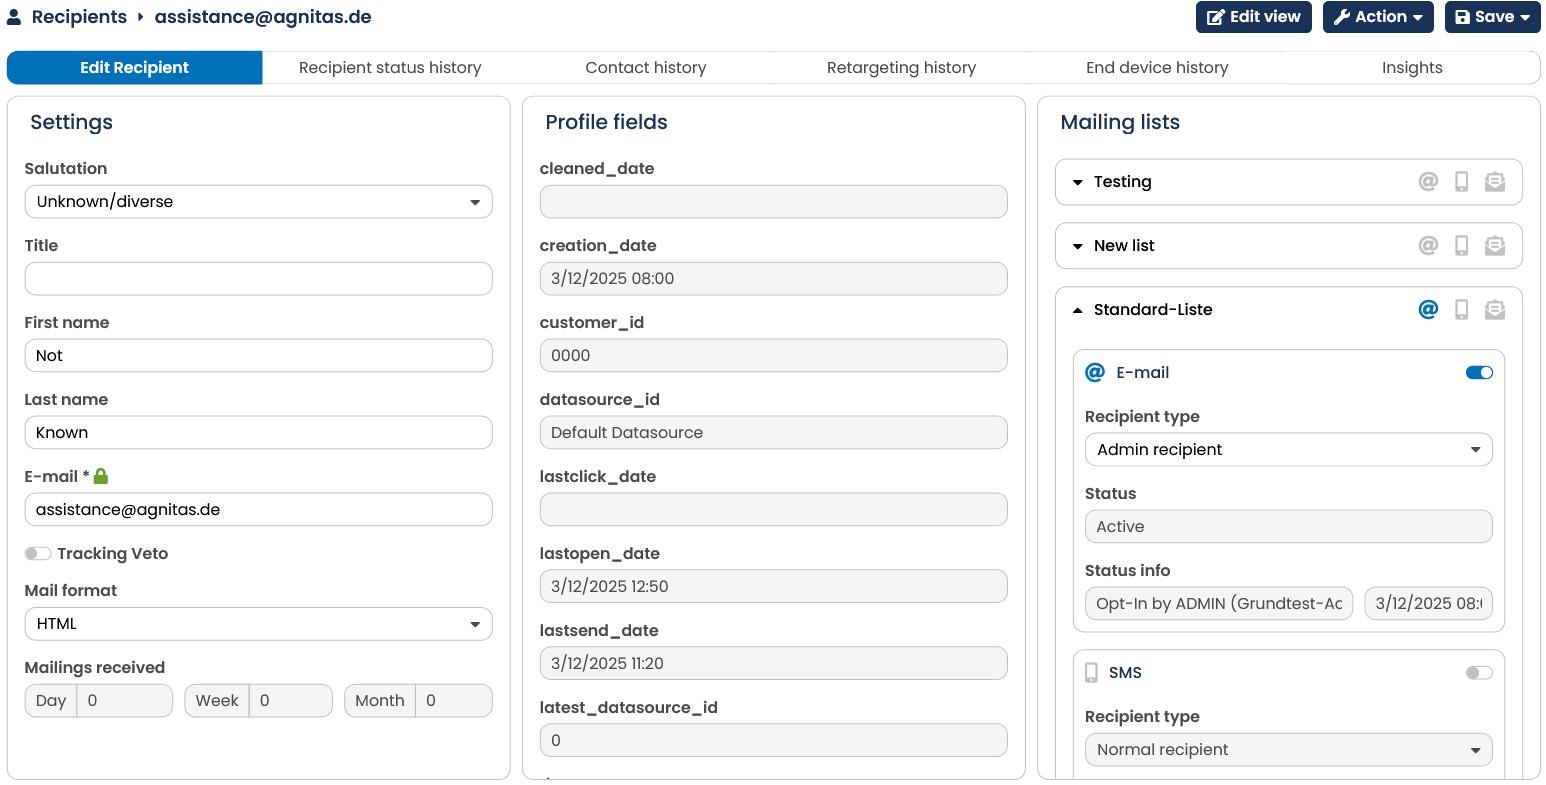Click the phone icon on Standard-Liste row
This screenshot has width=1546, height=785.
pyautogui.click(x=1461, y=310)
